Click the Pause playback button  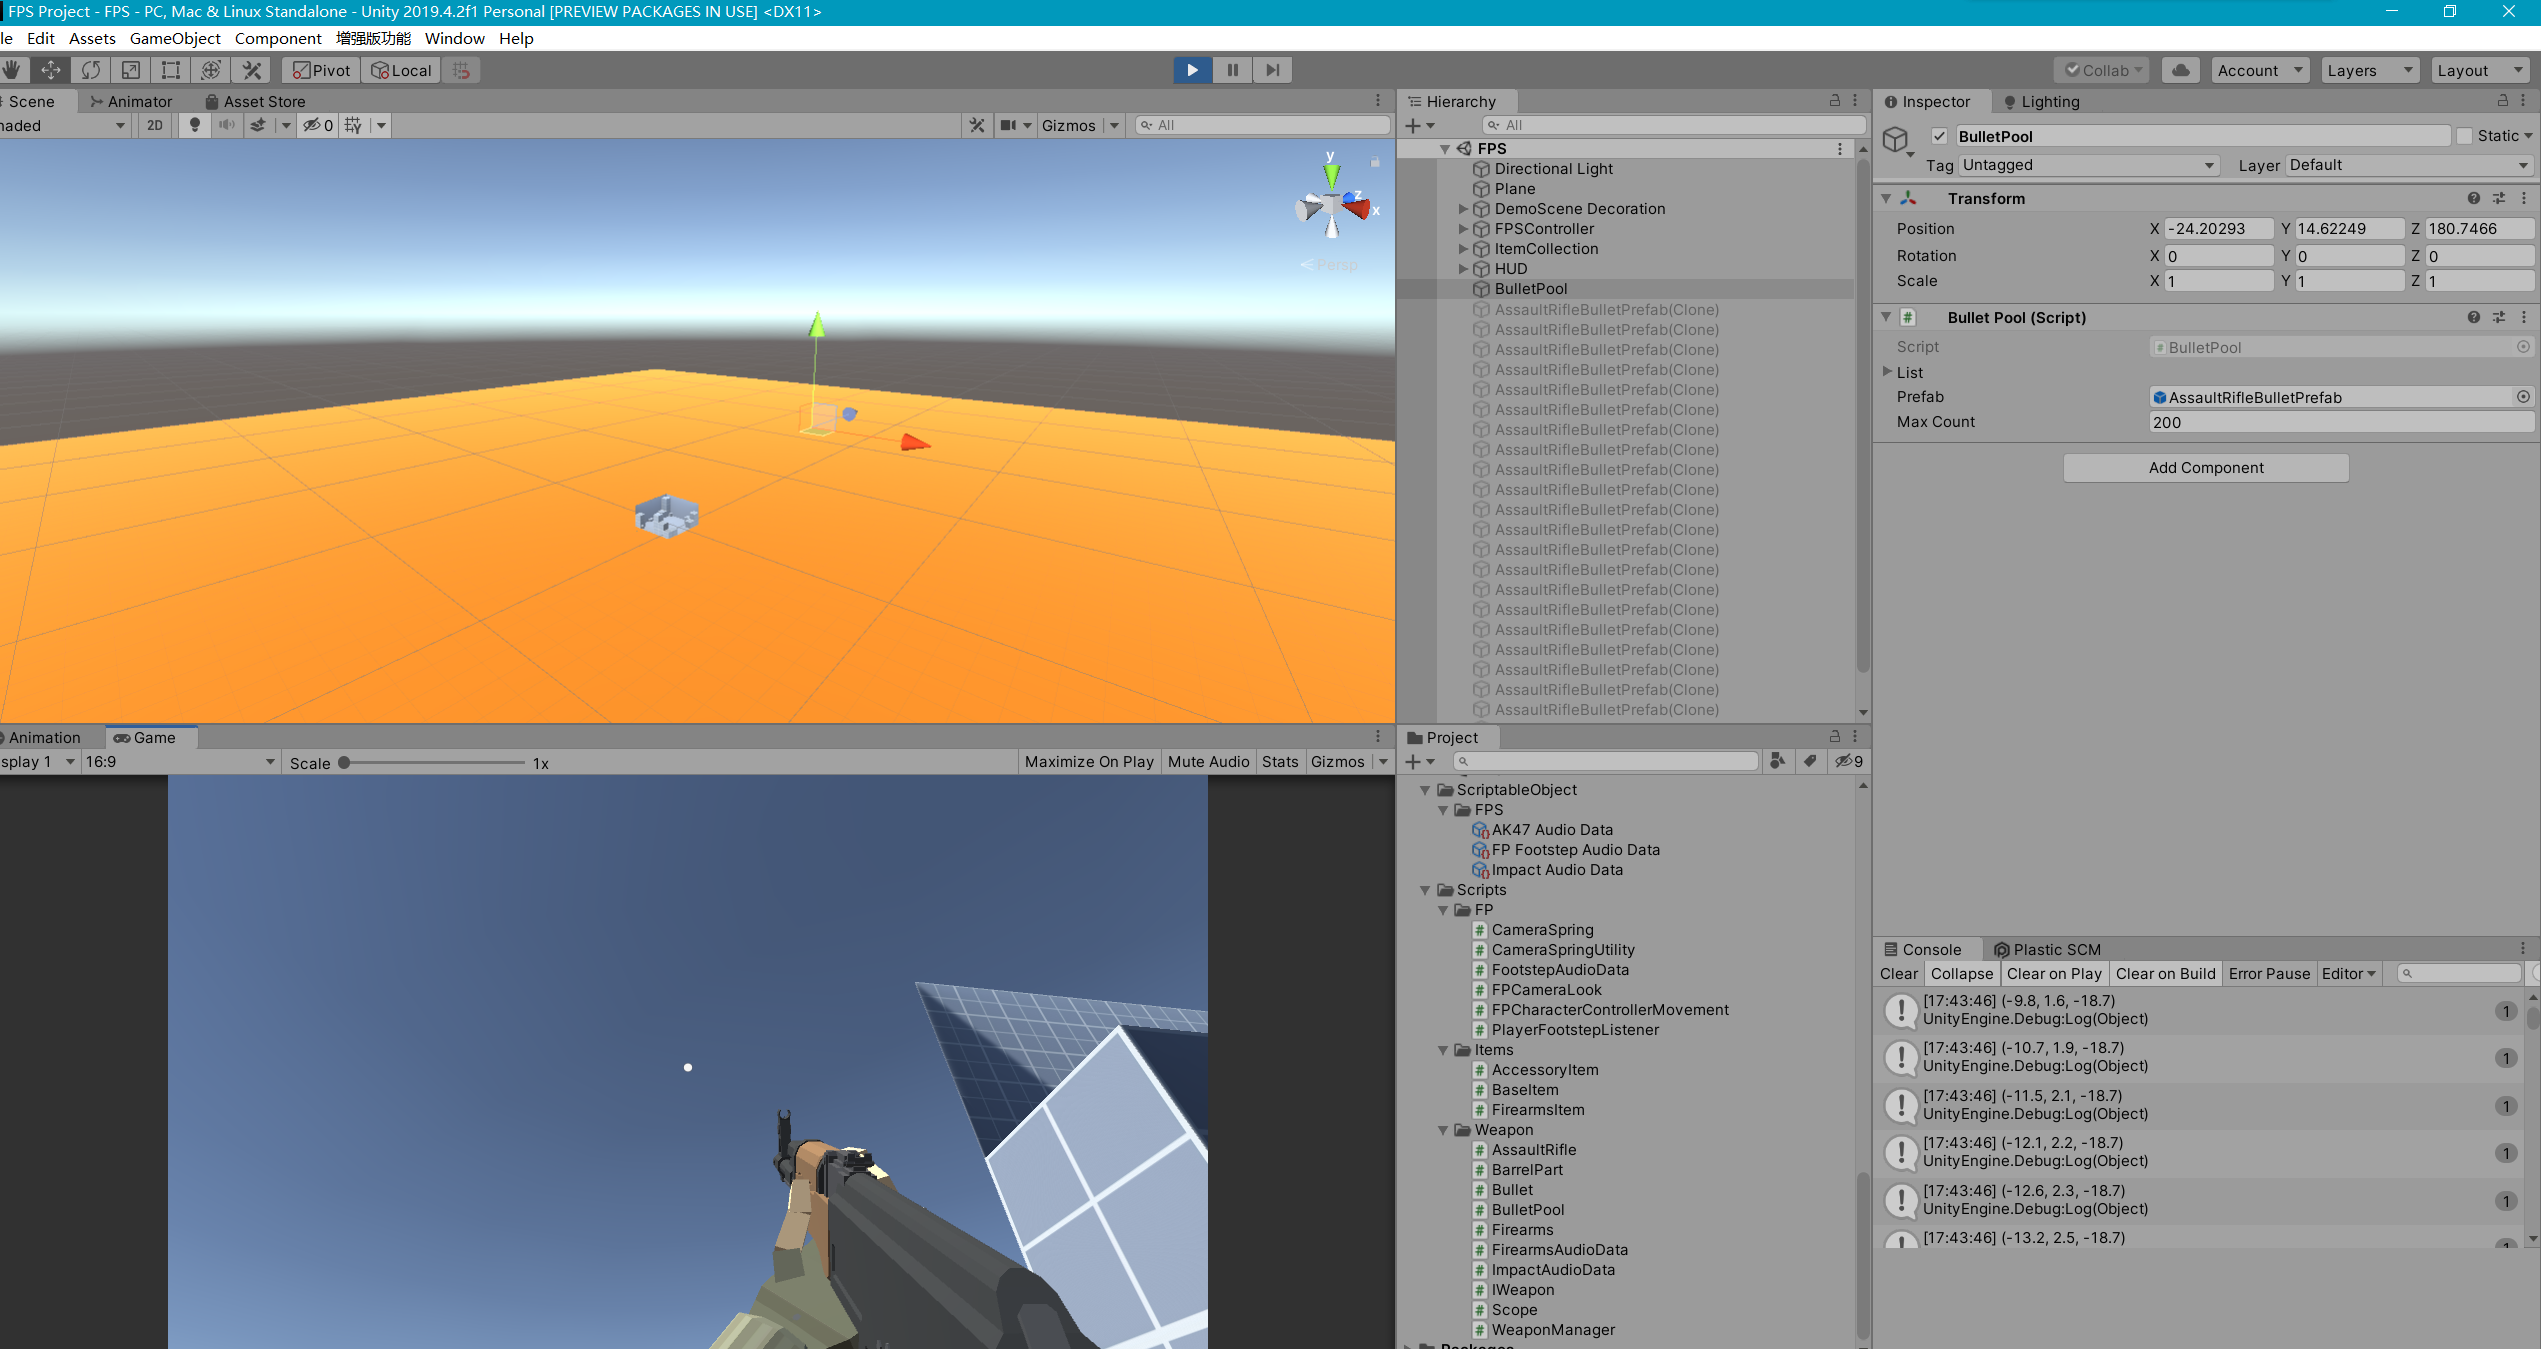click(x=1232, y=70)
